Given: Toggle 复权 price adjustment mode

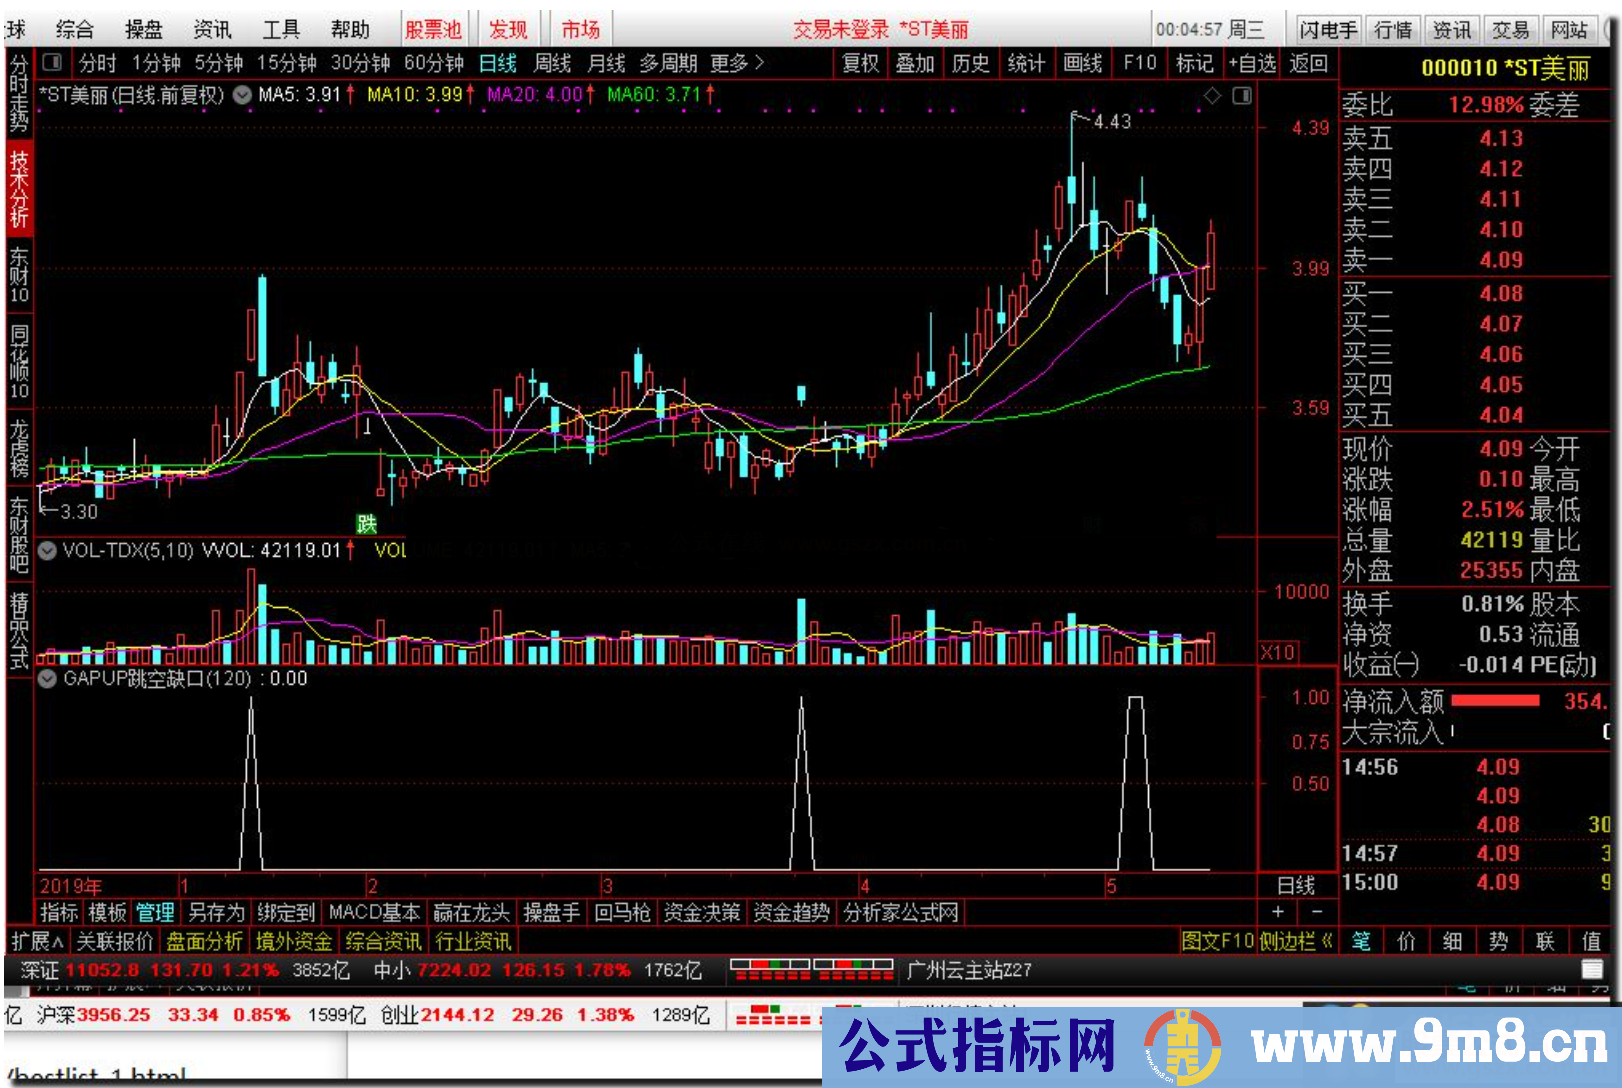Looking at the screenshot, I should pyautogui.click(x=859, y=64).
